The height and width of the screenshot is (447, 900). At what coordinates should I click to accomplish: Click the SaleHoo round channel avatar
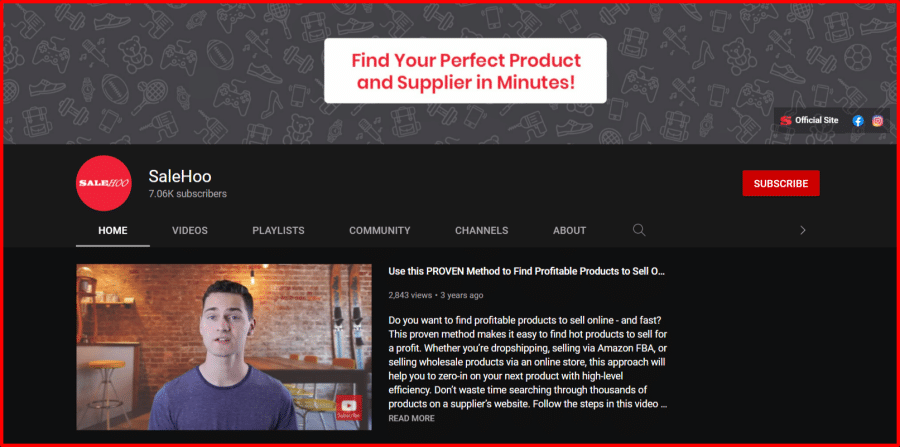(x=104, y=183)
